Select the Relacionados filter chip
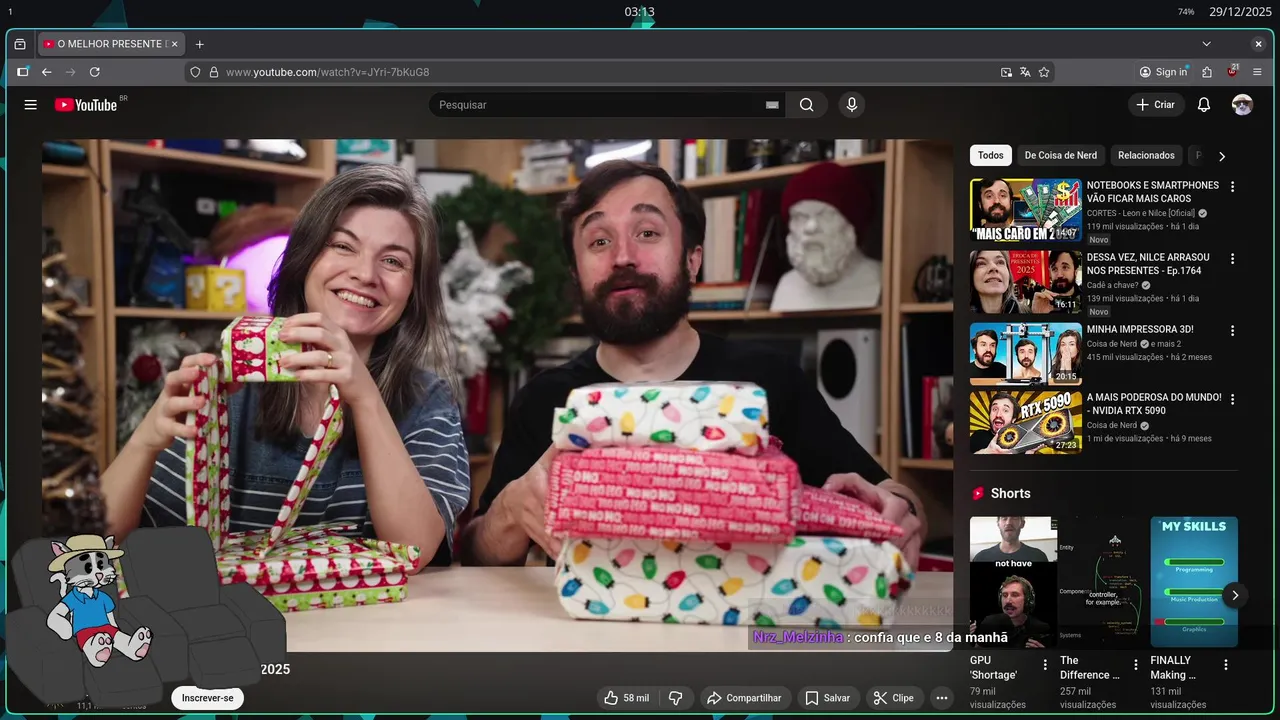This screenshot has height=720, width=1280. (x=1146, y=155)
